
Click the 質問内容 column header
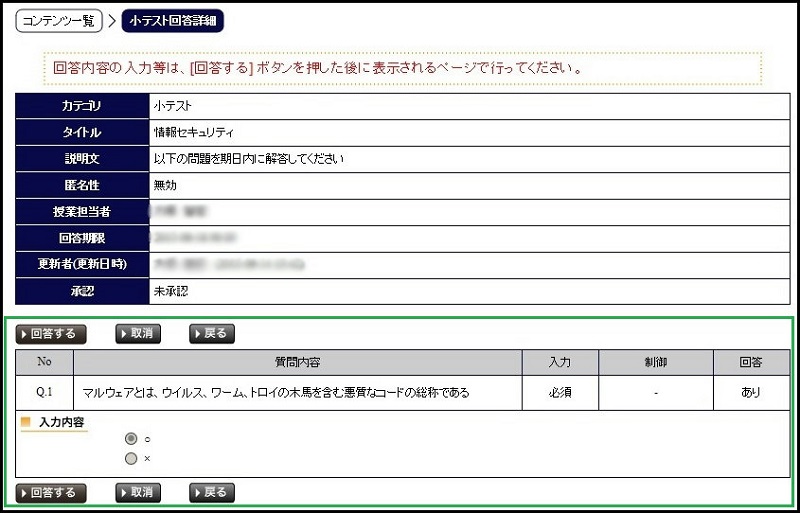coord(297,362)
